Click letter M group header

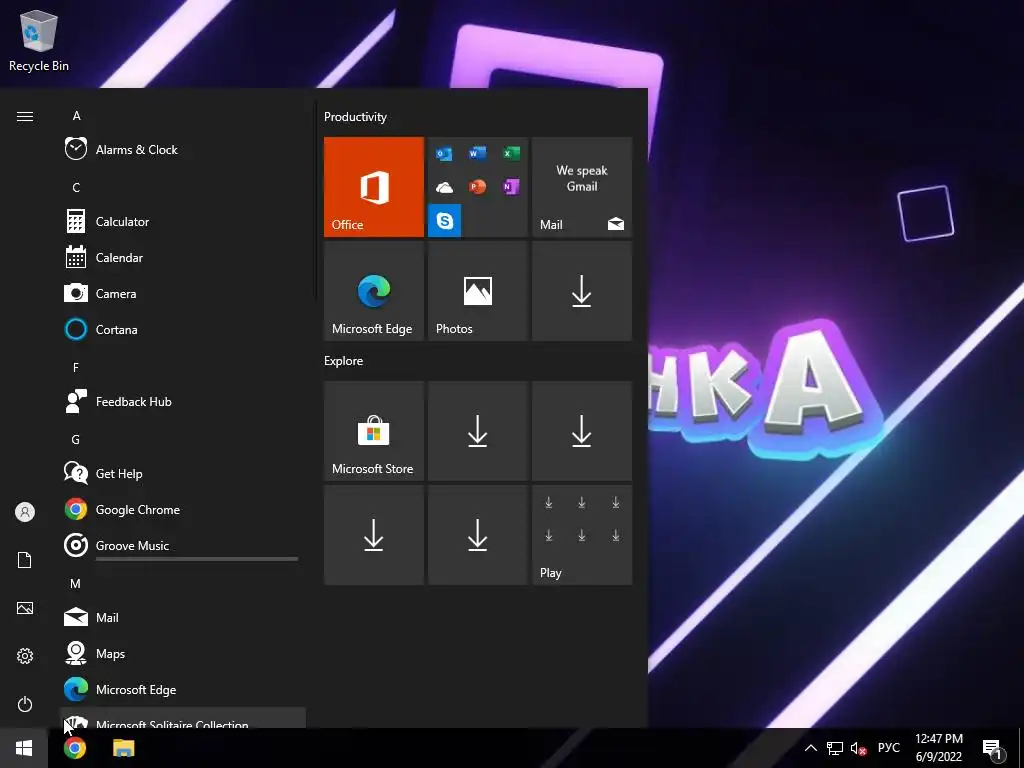pyautogui.click(x=76, y=583)
